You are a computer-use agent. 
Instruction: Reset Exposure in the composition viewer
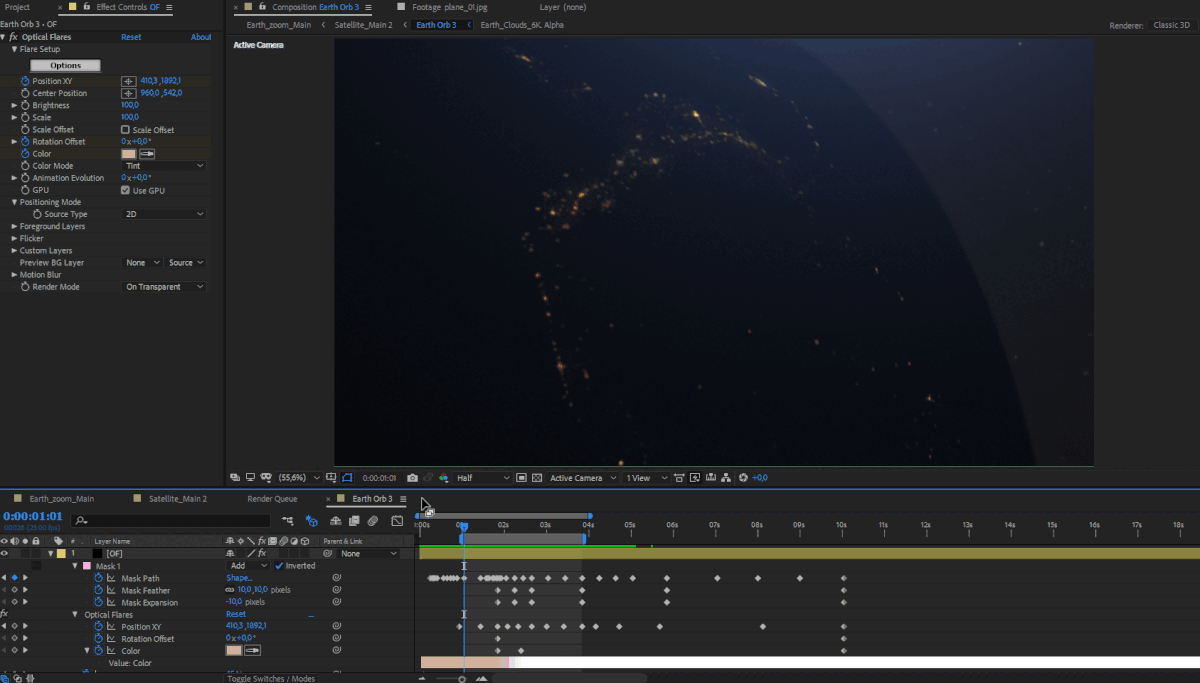744,477
